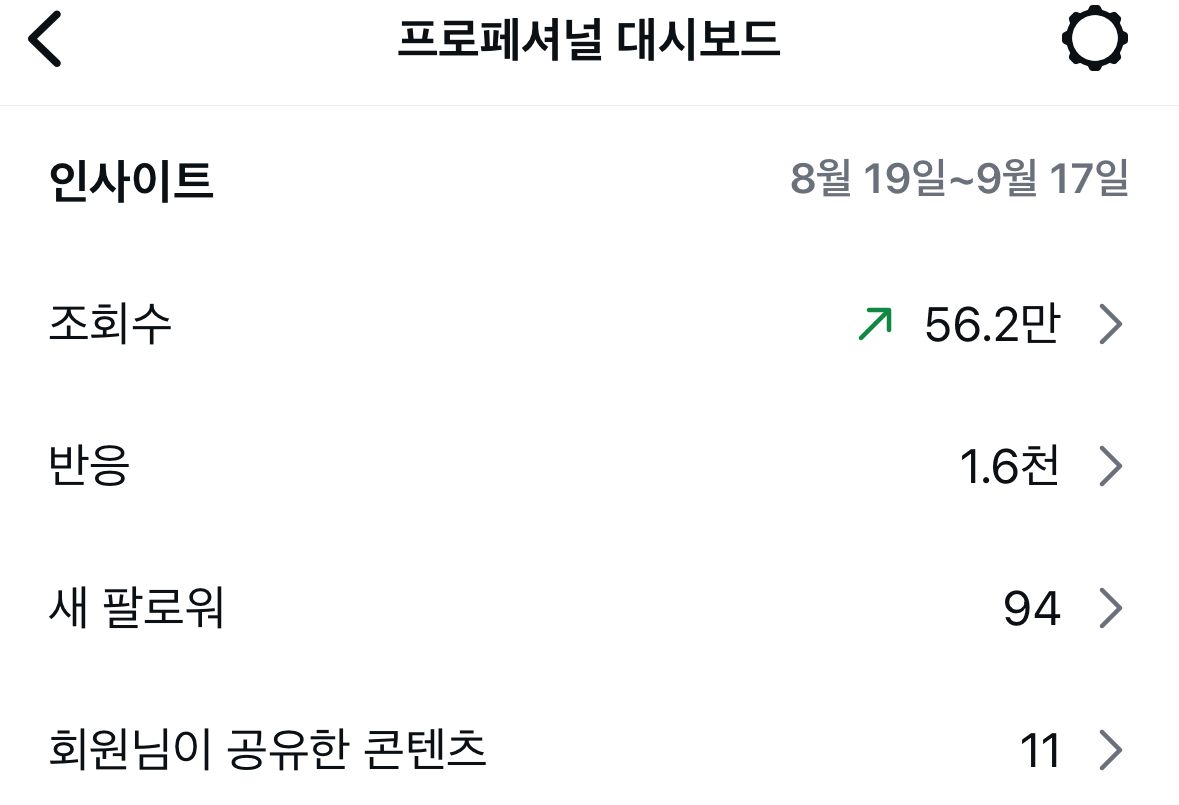Click the 8월 19일 start date
The height and width of the screenshot is (805, 1179).
tap(866, 180)
